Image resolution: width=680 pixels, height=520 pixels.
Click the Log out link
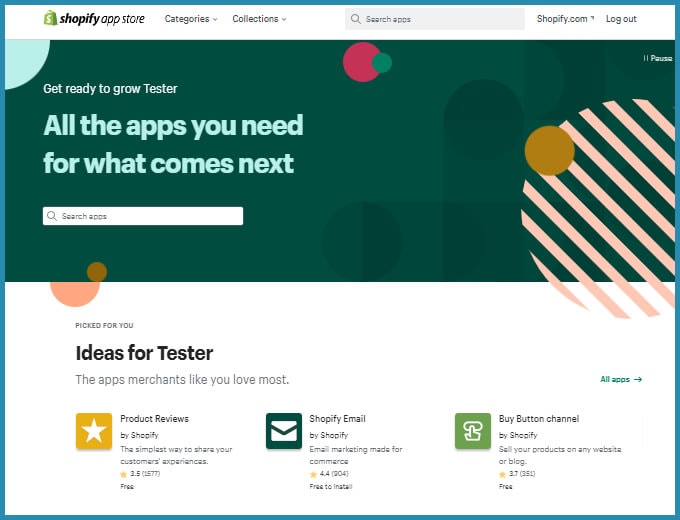tap(621, 19)
